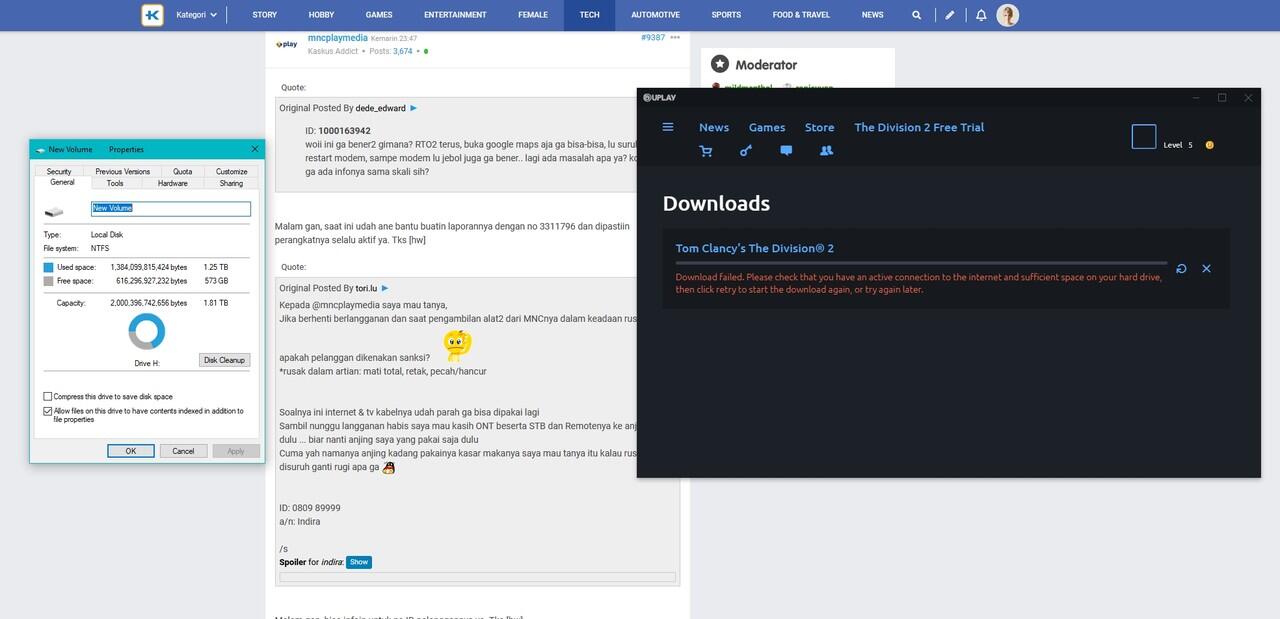This screenshot has width=1280, height=619.
Task: Click OK in the Properties dialog
Action: 131,451
